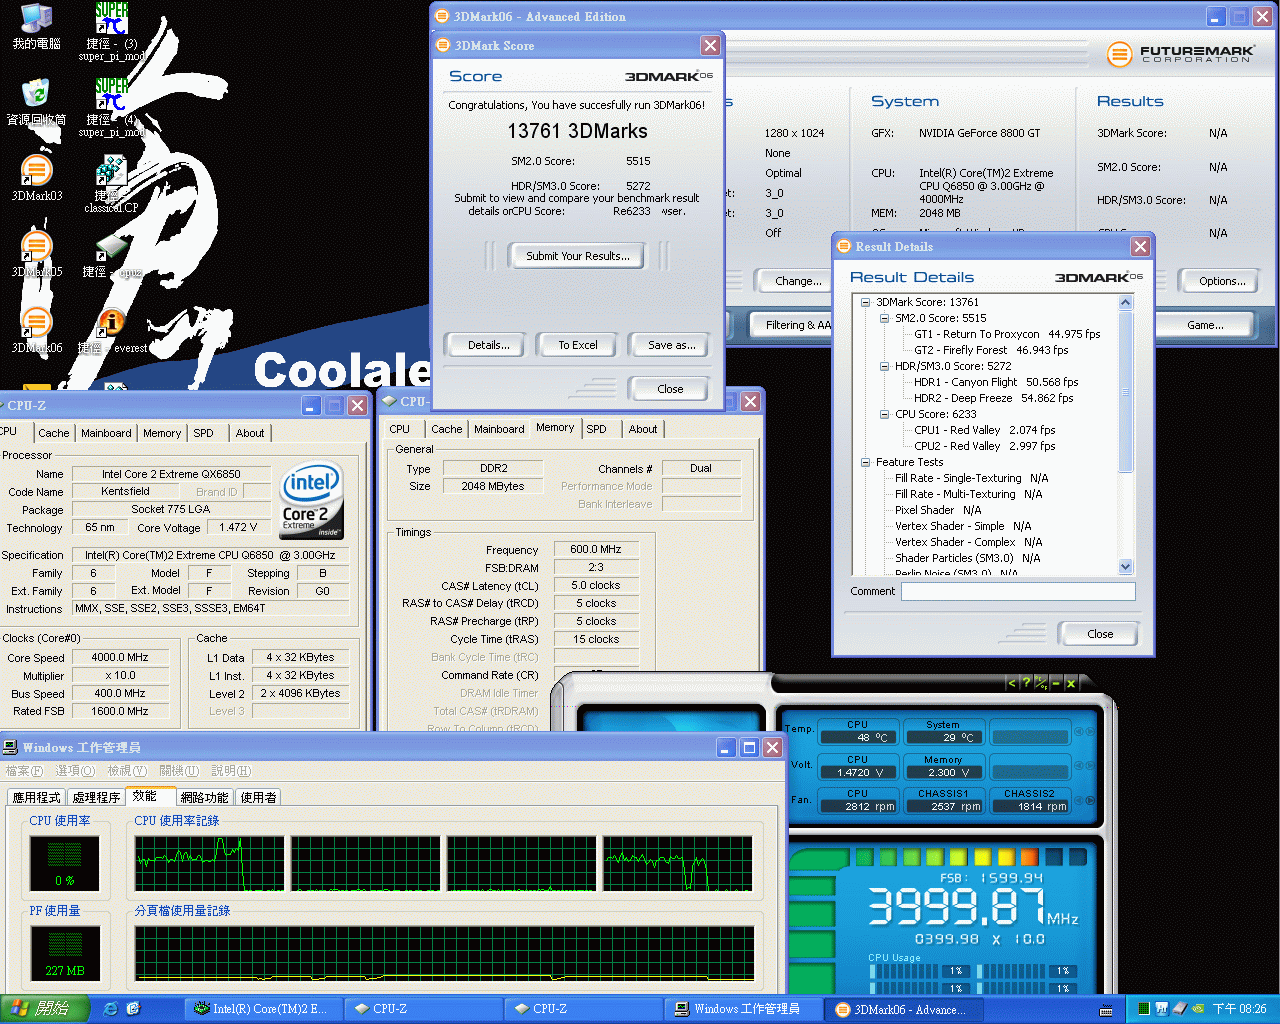
Task: Open 網路功能 tab in Task Manager
Action: 205,797
